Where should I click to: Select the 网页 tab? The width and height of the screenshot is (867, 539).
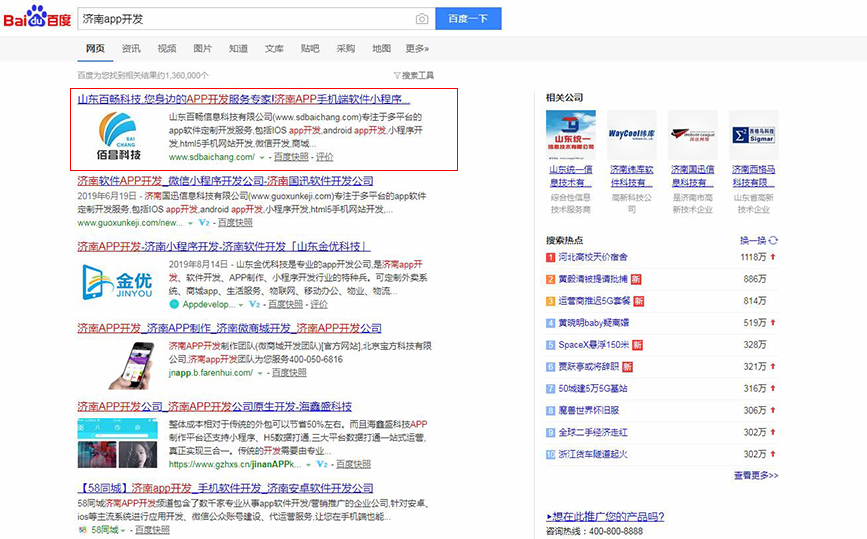coord(95,49)
